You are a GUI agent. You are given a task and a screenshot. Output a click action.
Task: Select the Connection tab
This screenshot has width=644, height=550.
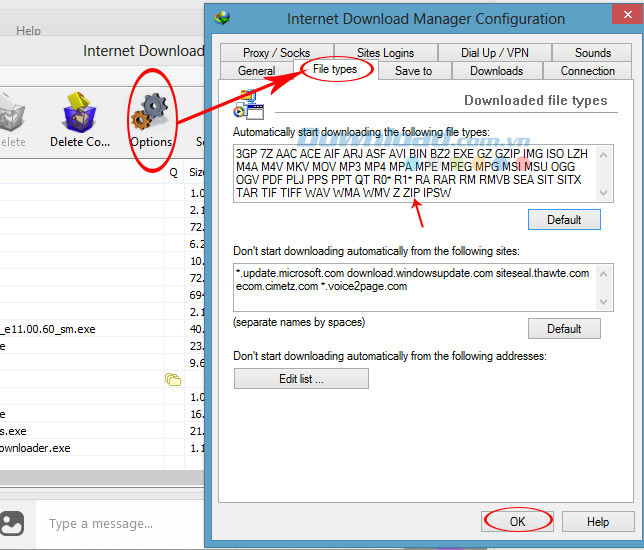pyautogui.click(x=587, y=71)
